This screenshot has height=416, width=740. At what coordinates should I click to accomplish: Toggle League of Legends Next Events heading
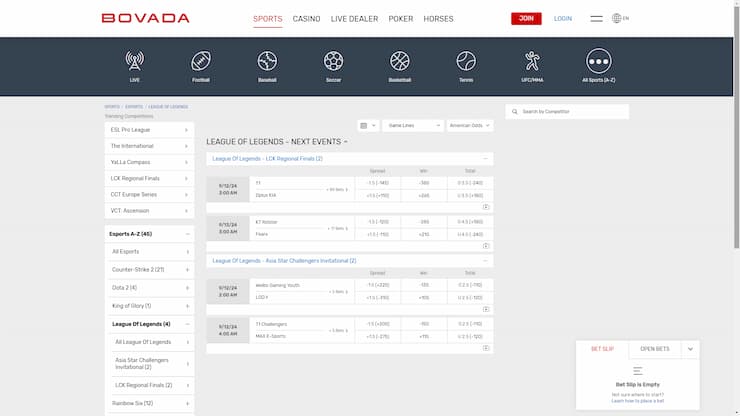click(277, 142)
